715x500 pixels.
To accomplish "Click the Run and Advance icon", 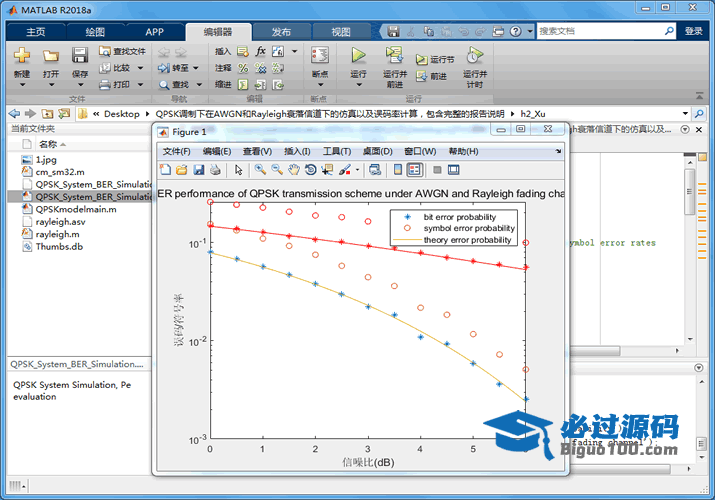I will click(x=394, y=55).
